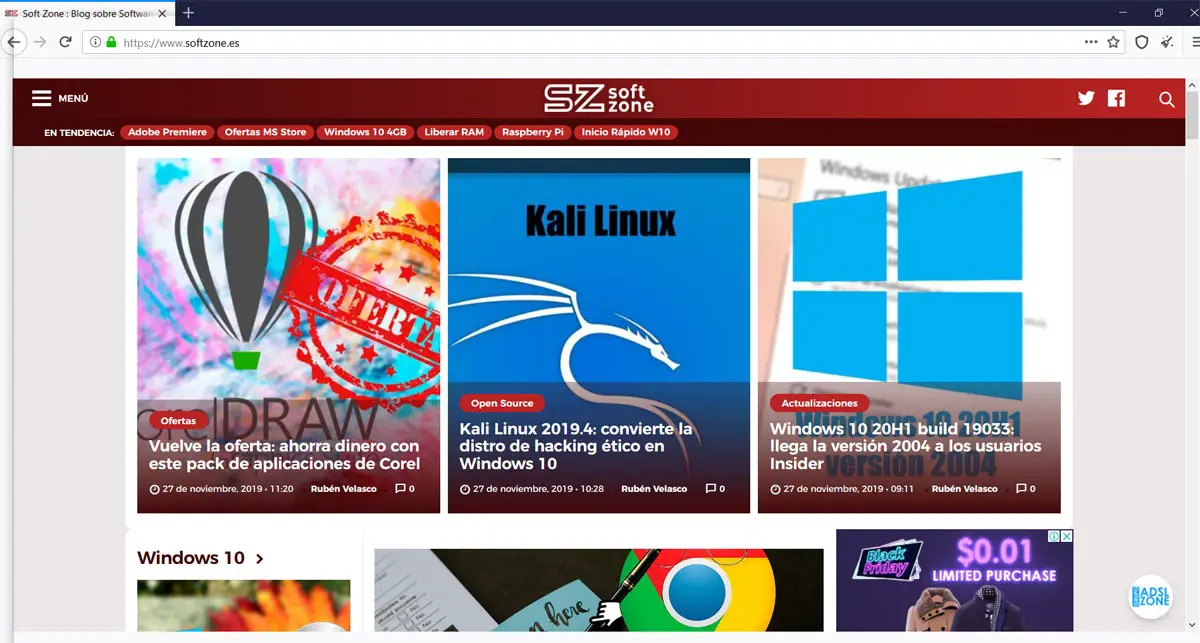This screenshot has height=643, width=1200.
Task: Open the shield tracking protection icon
Action: coord(1142,42)
